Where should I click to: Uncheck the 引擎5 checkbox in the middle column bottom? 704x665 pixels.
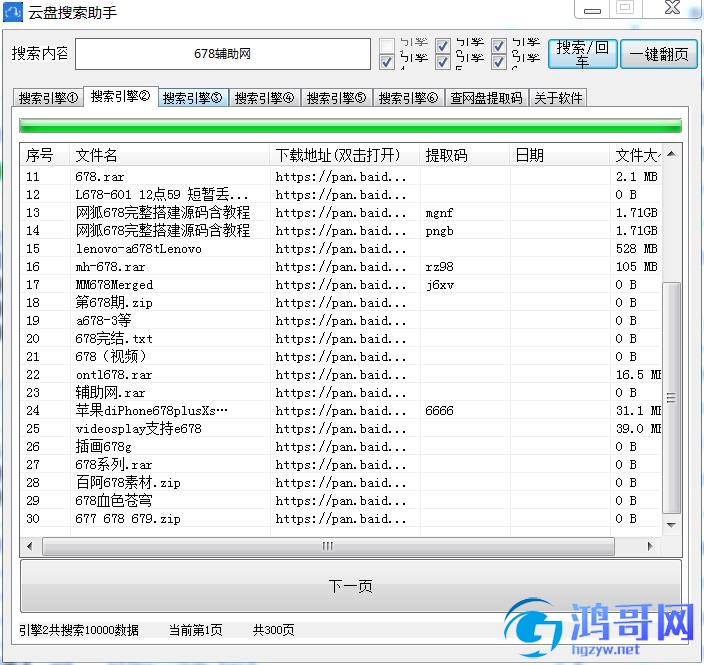tap(443, 62)
